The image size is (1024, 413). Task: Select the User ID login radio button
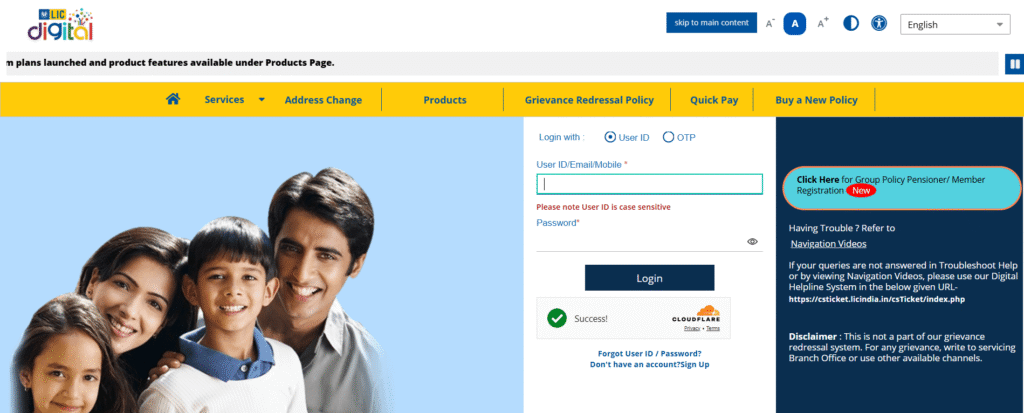[x=611, y=137]
